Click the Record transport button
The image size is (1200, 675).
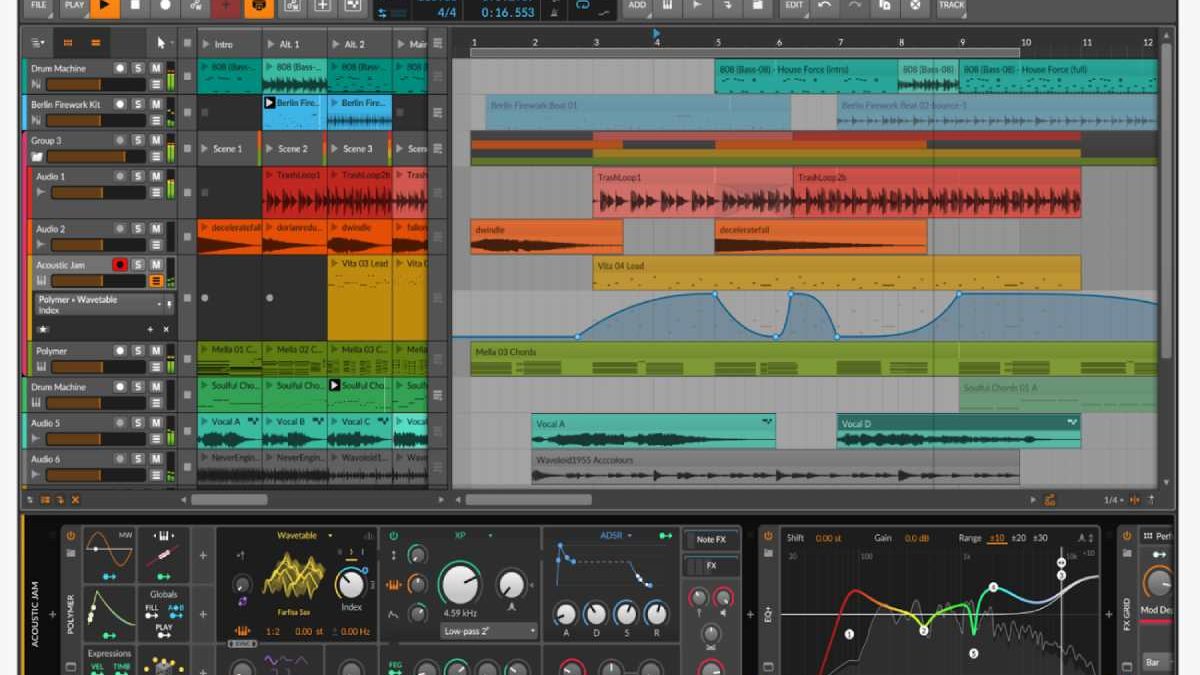click(165, 6)
